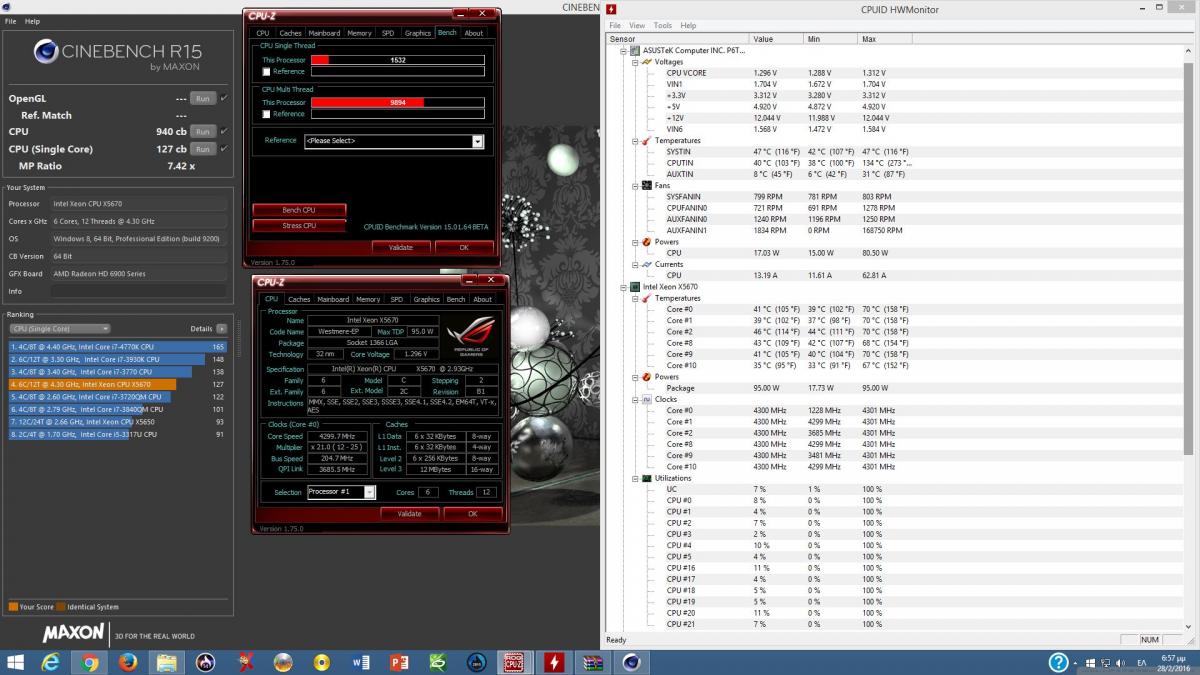Image resolution: width=1200 pixels, height=675 pixels.
Task: Click the volume icon in the system tray
Action: (x=1118, y=663)
